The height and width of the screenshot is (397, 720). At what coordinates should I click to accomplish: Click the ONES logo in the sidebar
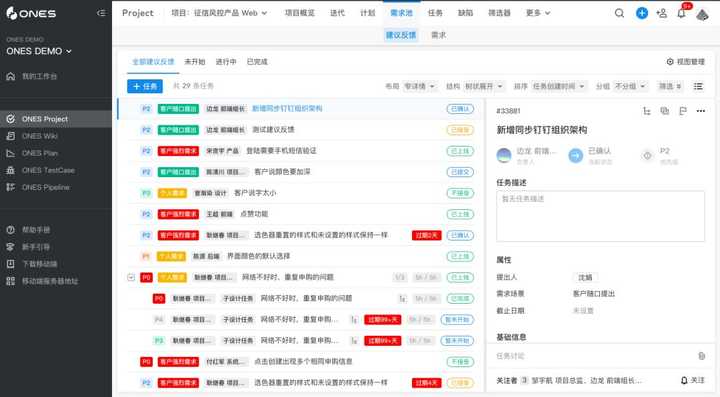tap(31, 13)
